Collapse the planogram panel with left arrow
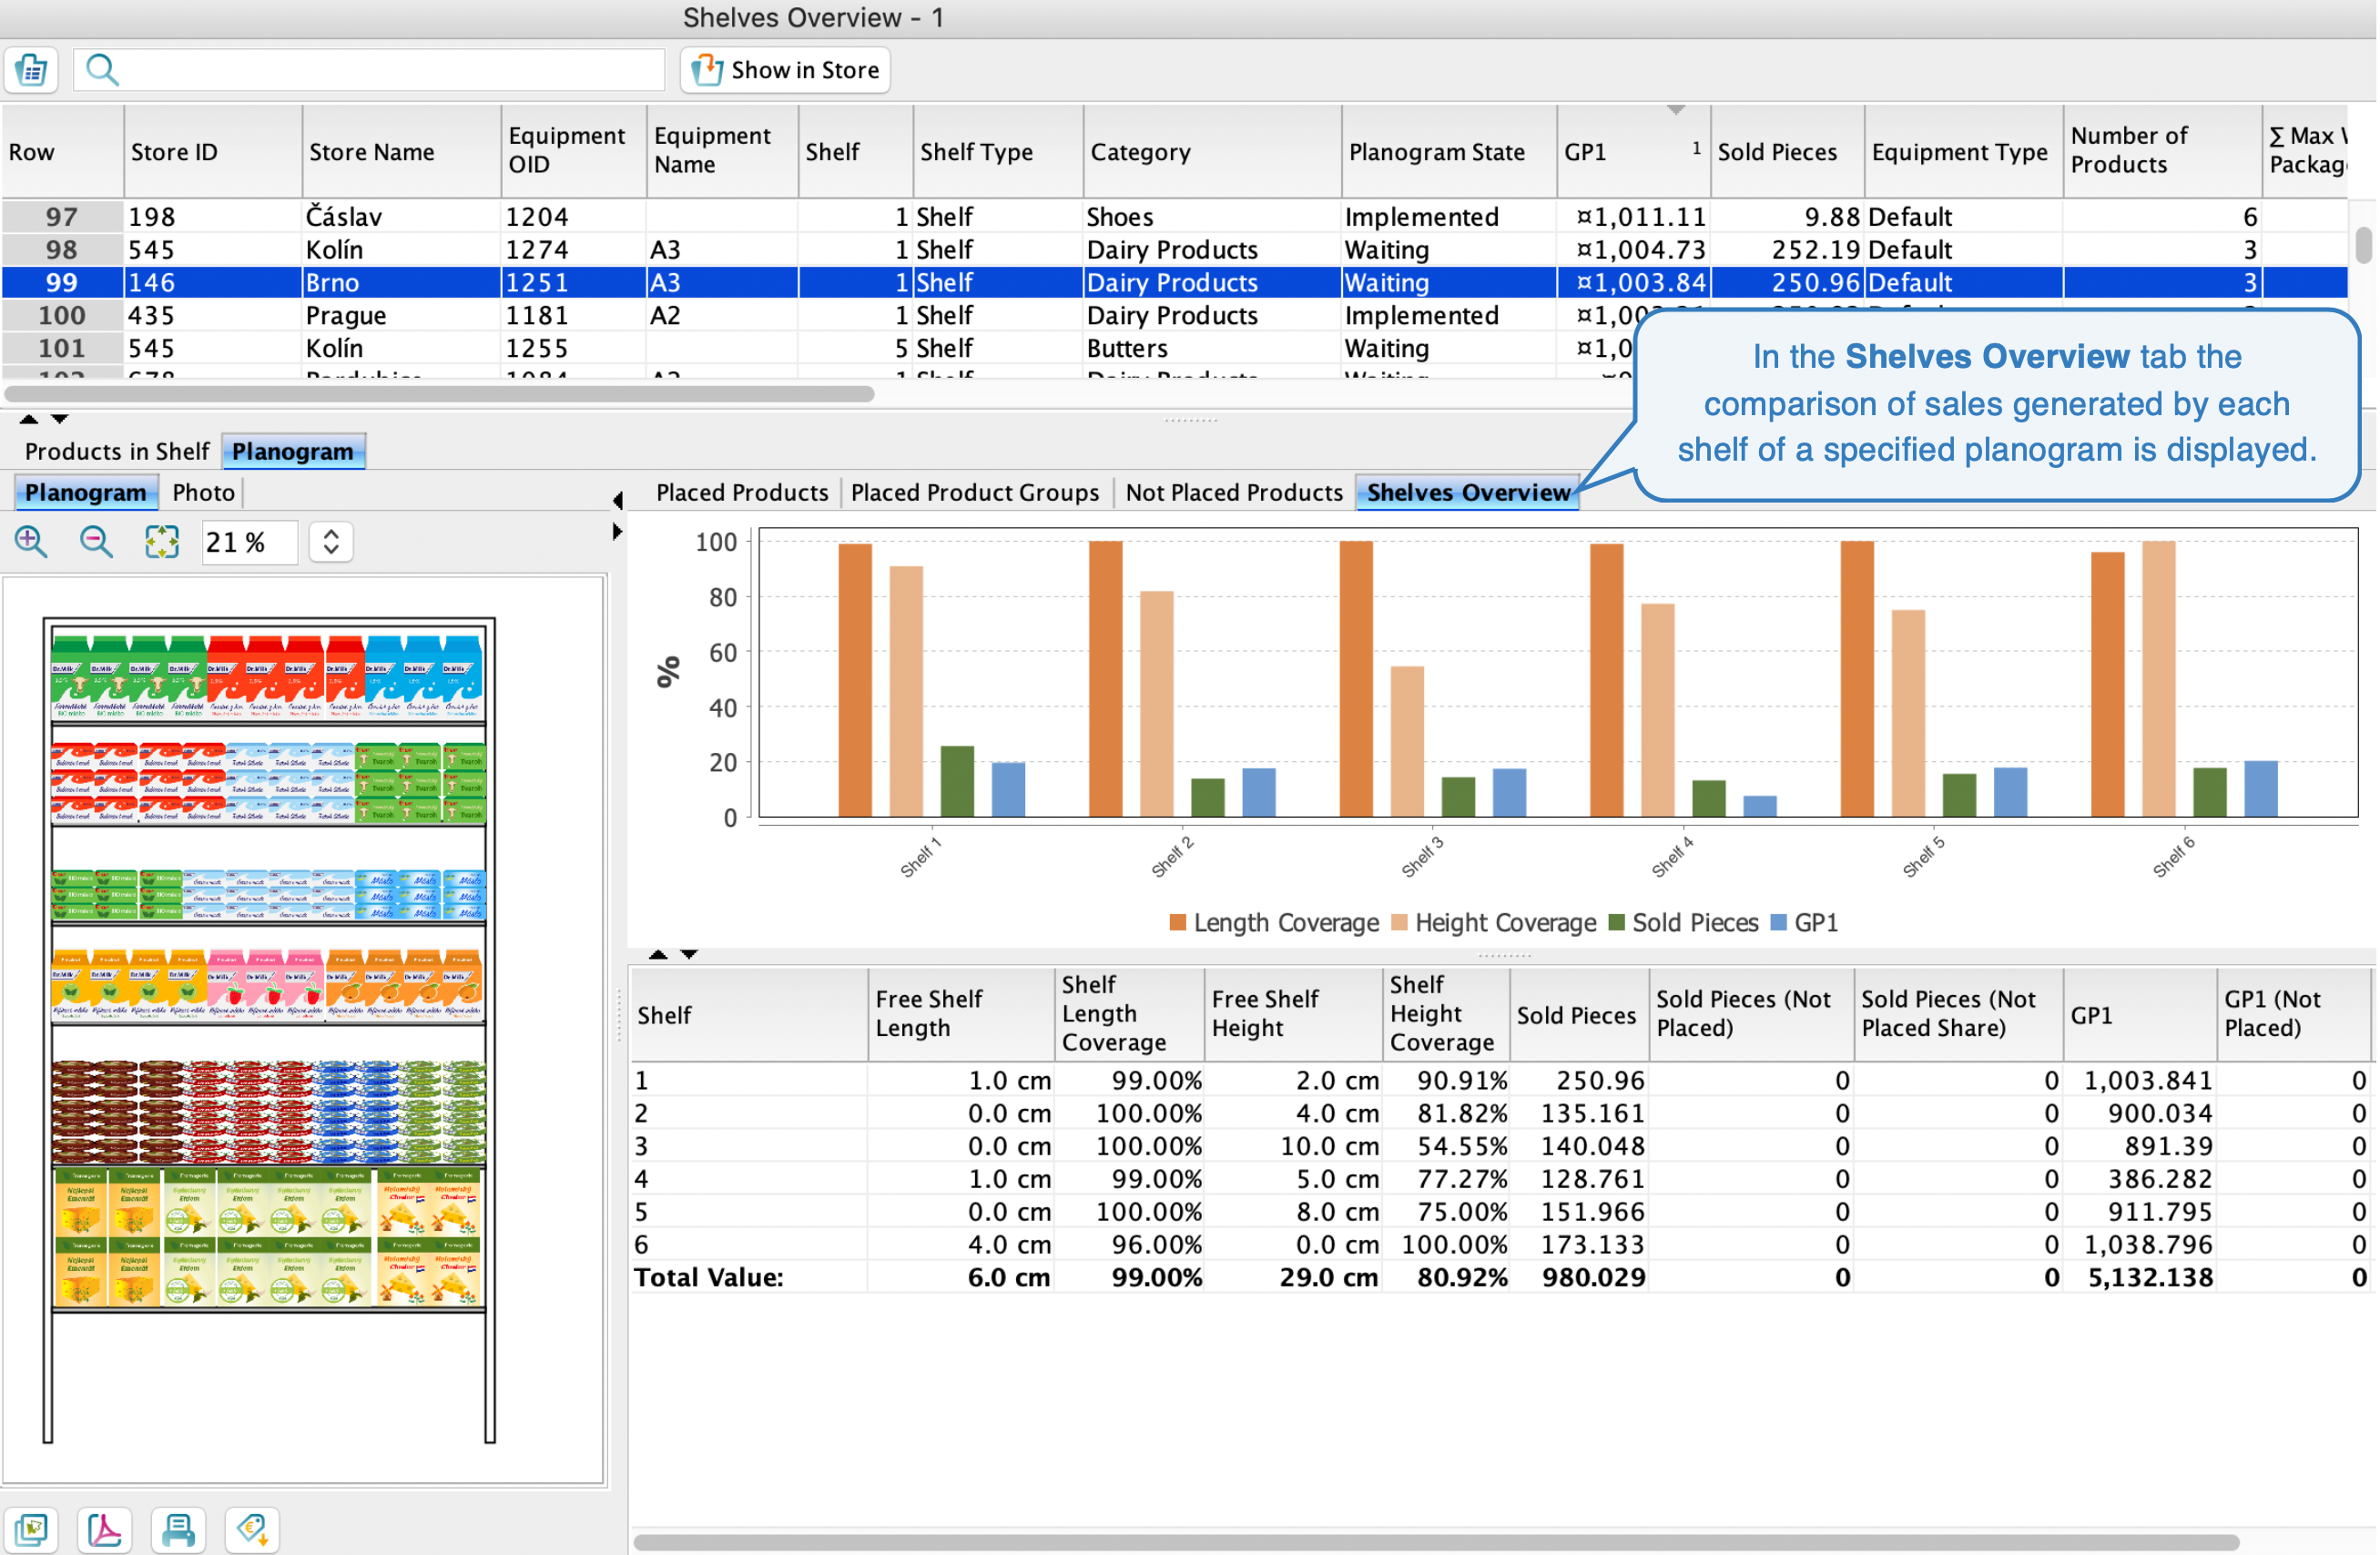 [617, 499]
